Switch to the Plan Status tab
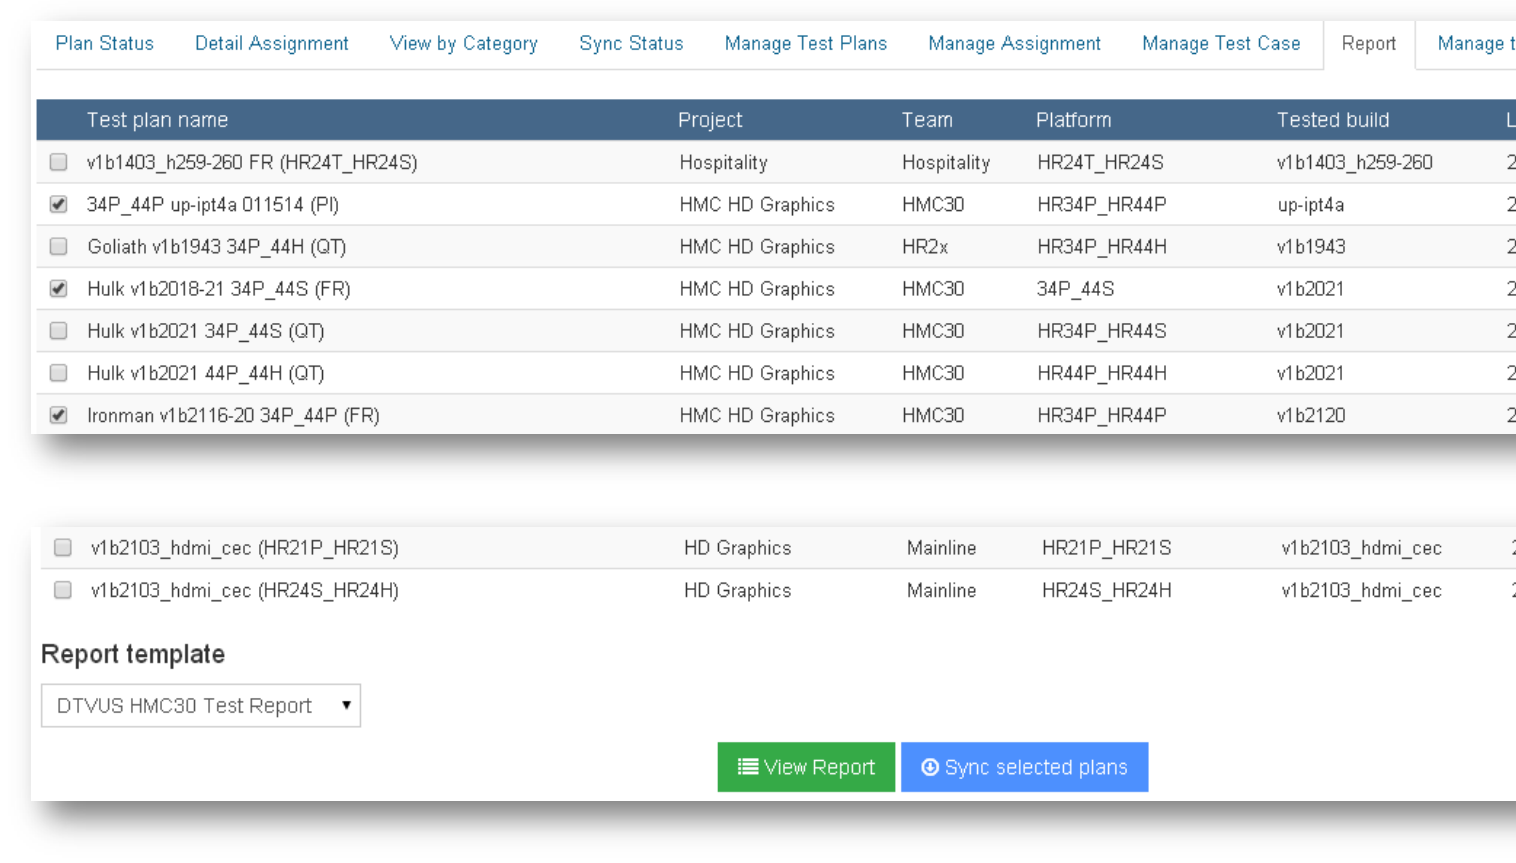 pos(104,44)
